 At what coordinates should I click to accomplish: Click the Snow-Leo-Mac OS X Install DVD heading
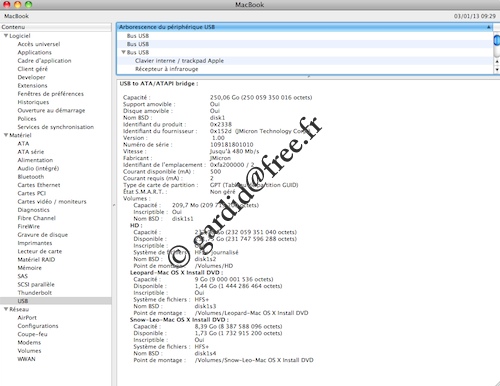(x=179, y=320)
